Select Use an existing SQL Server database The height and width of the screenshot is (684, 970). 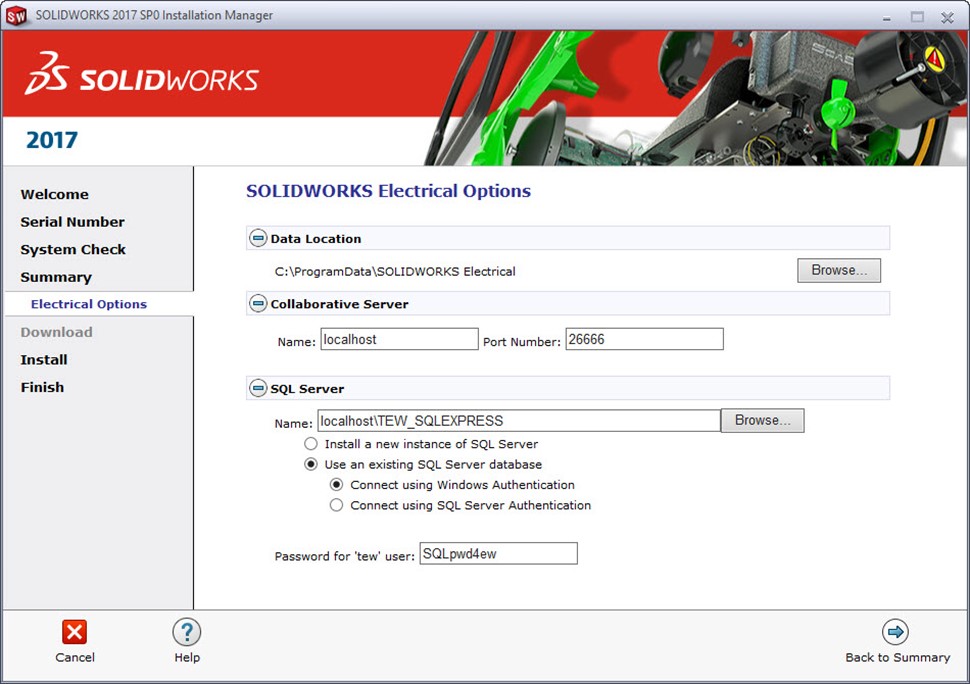tap(311, 465)
